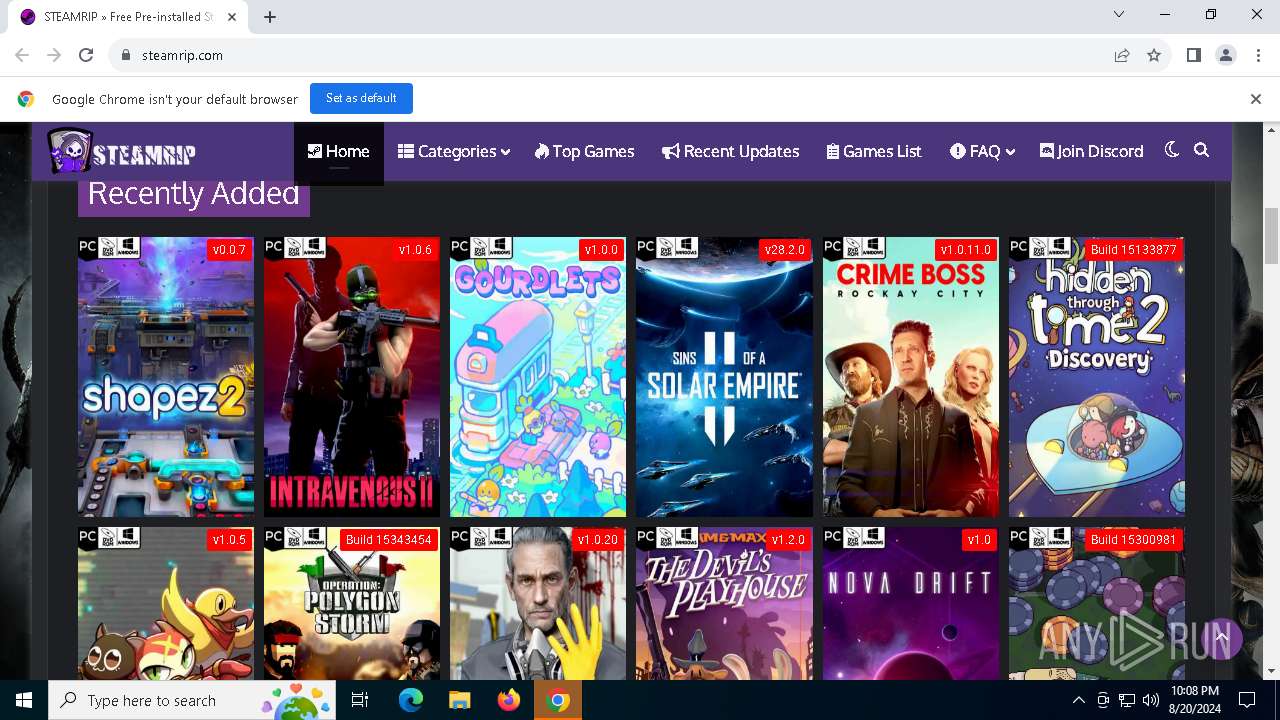Click the Build 15343454 badge

(388, 540)
